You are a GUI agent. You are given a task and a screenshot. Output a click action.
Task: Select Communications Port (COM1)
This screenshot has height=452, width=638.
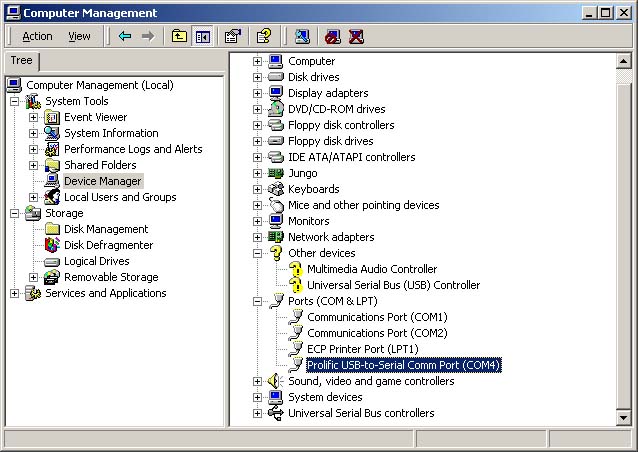coord(377,317)
